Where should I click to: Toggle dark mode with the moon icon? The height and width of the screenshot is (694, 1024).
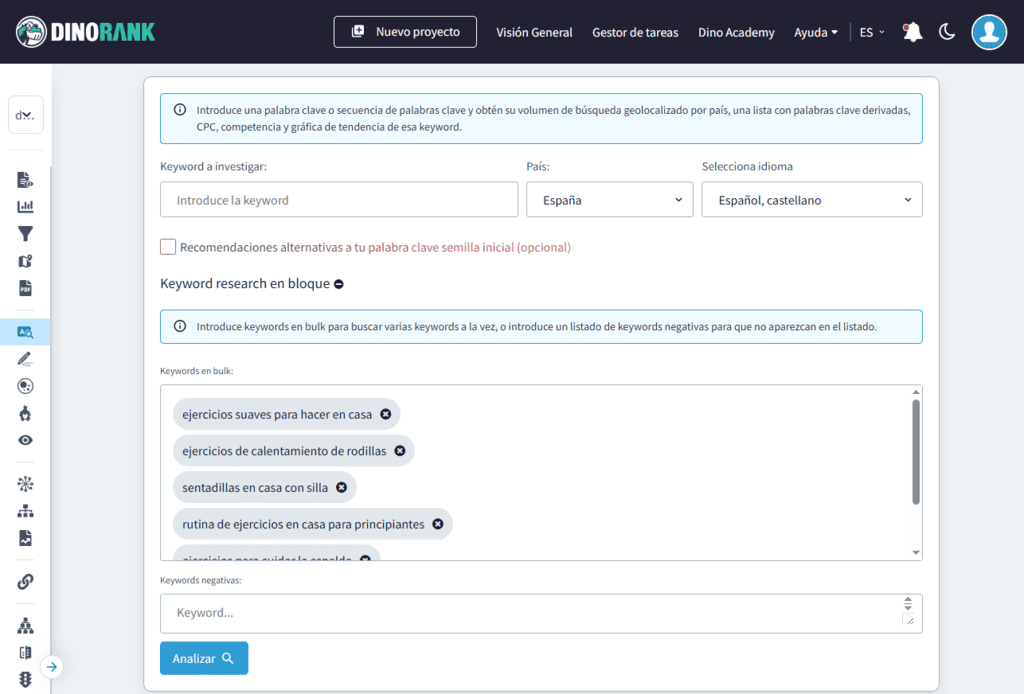(947, 31)
